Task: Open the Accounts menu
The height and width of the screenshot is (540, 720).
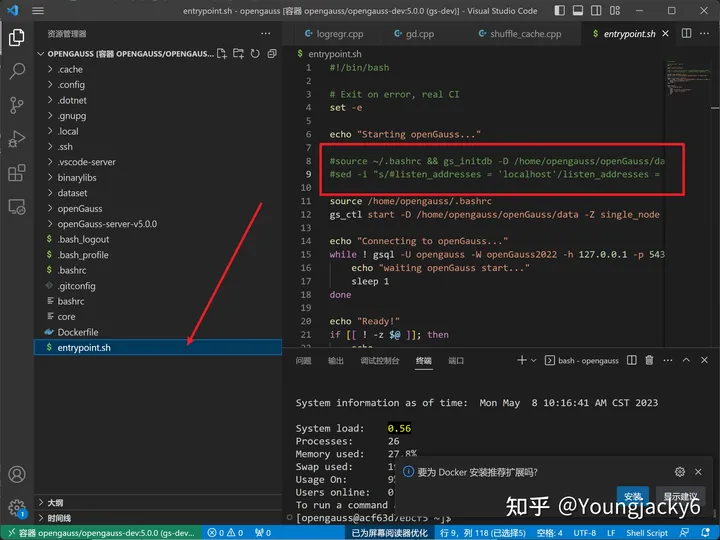Action: coord(17,474)
